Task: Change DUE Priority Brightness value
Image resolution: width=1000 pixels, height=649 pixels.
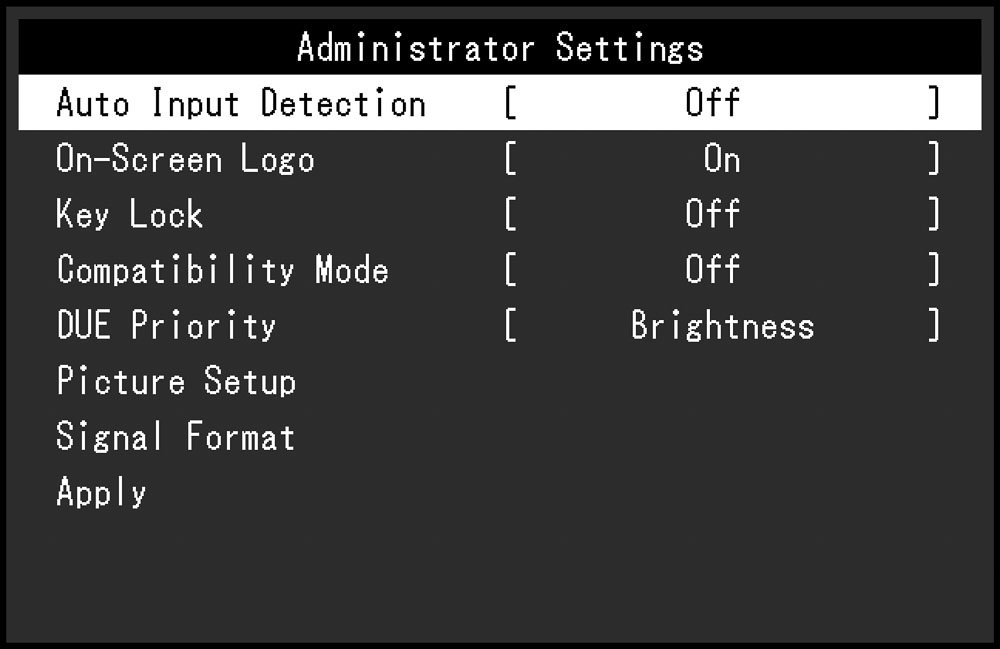Action: (x=723, y=325)
